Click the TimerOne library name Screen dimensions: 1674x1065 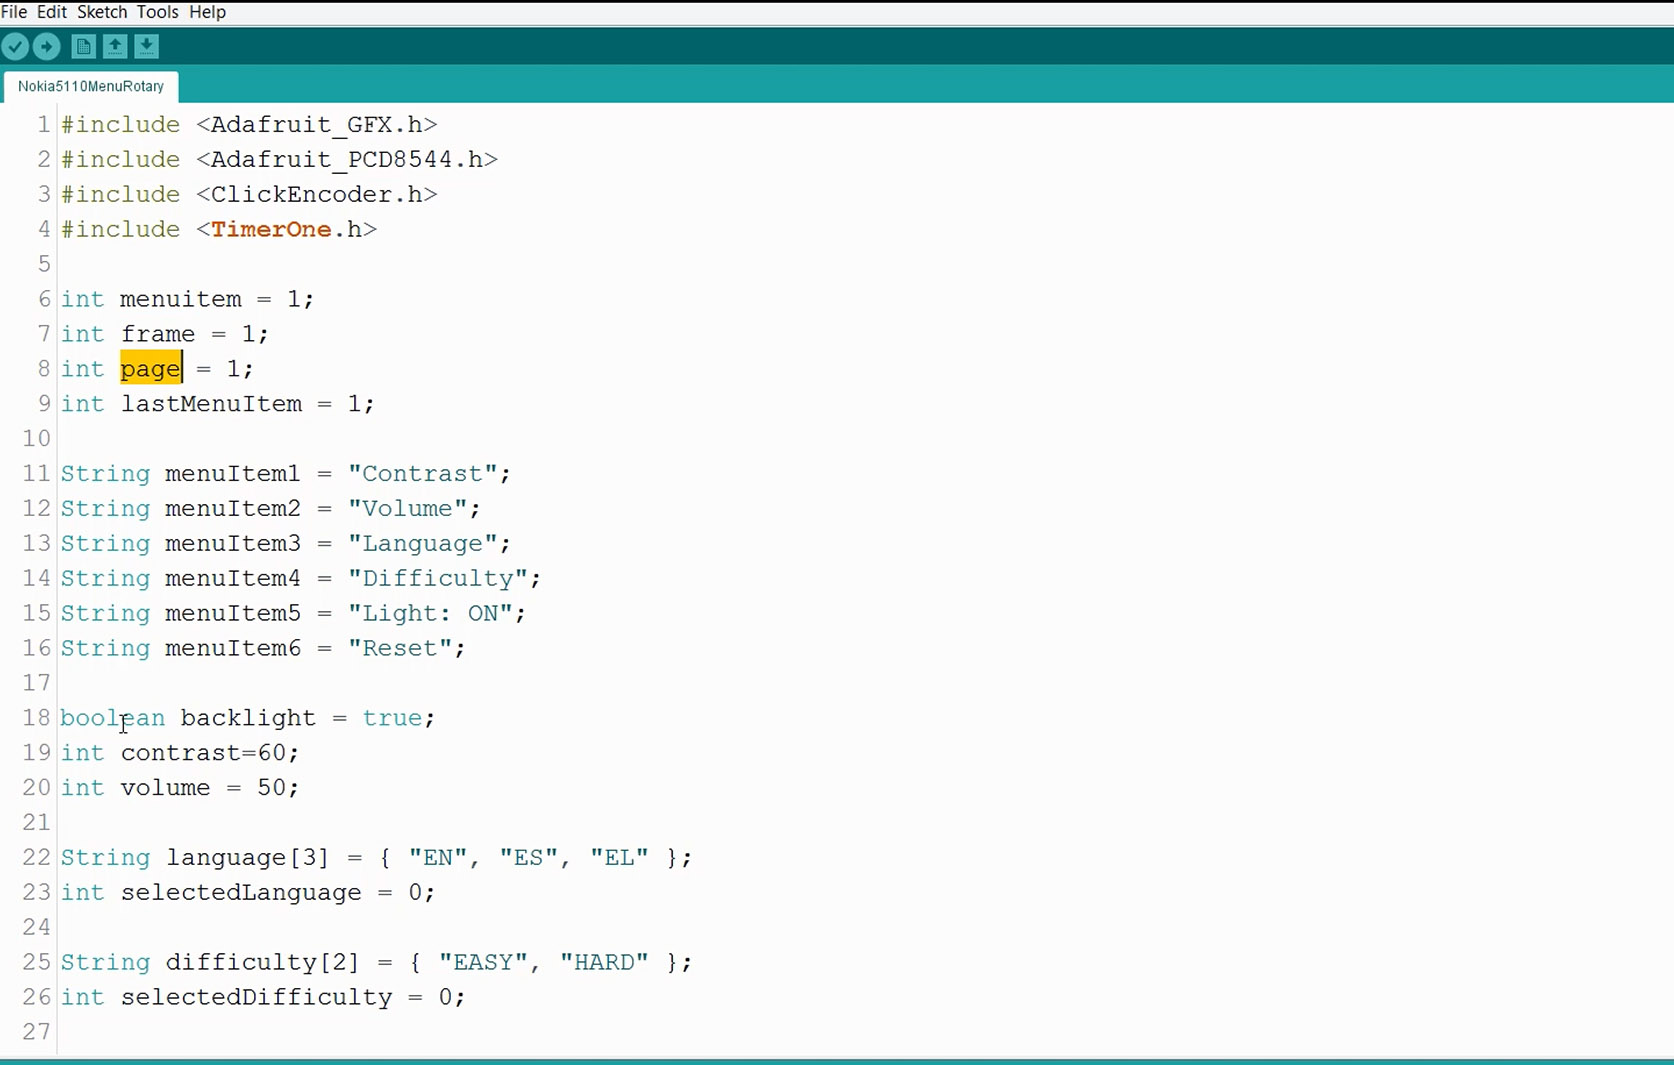coord(271,229)
